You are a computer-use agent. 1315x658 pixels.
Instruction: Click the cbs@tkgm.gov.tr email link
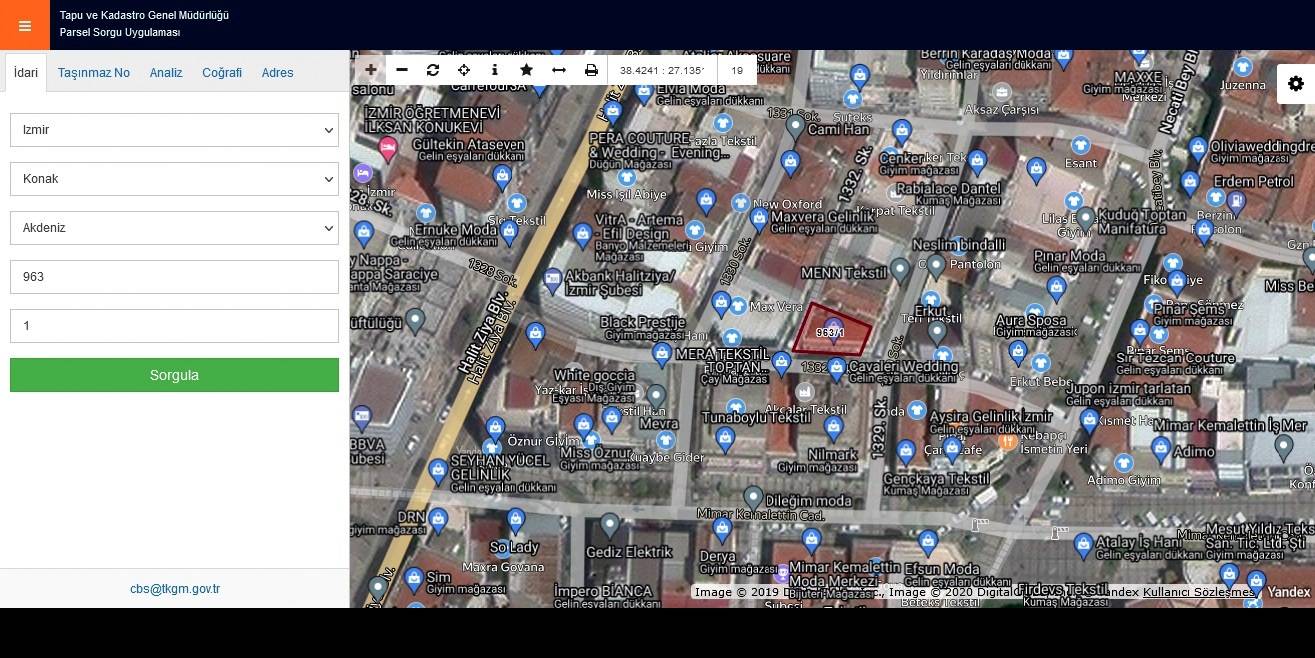(x=175, y=589)
